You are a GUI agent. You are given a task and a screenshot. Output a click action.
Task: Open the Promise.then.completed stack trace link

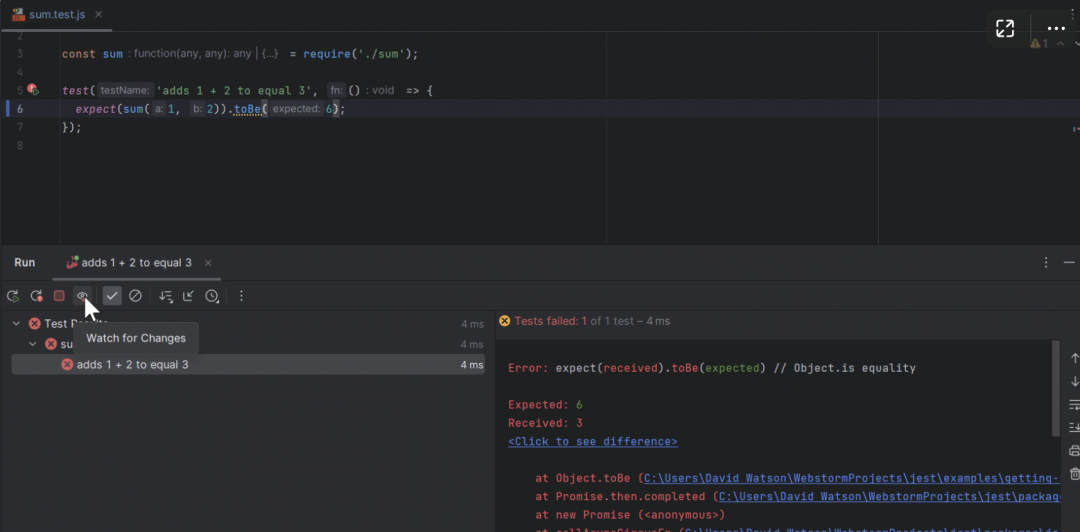[887, 496]
